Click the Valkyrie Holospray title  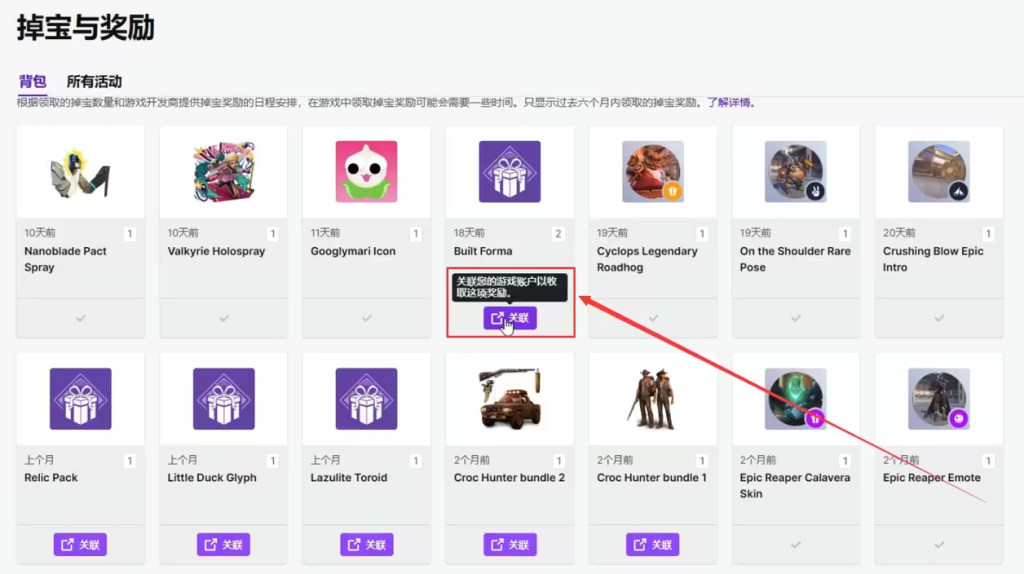[216, 251]
